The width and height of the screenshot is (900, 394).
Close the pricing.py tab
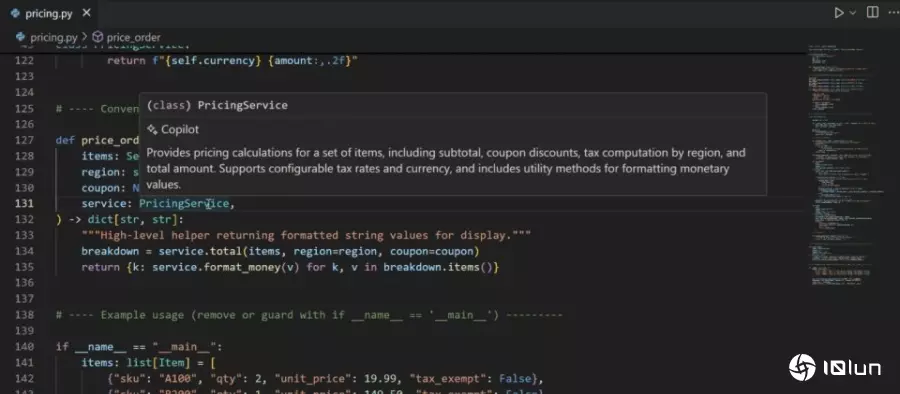[x=86, y=13]
